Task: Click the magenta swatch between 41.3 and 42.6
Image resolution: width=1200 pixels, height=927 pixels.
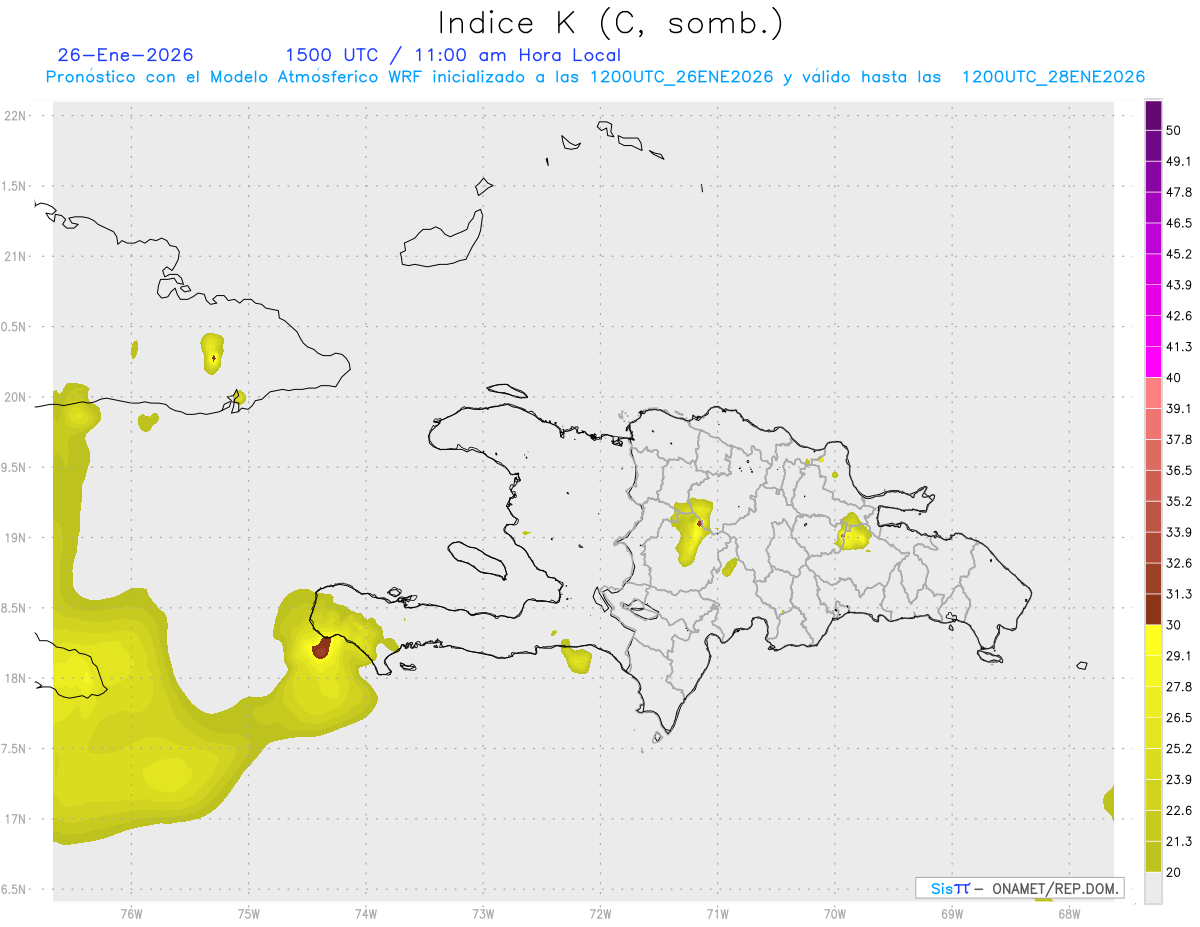Action: point(1154,331)
